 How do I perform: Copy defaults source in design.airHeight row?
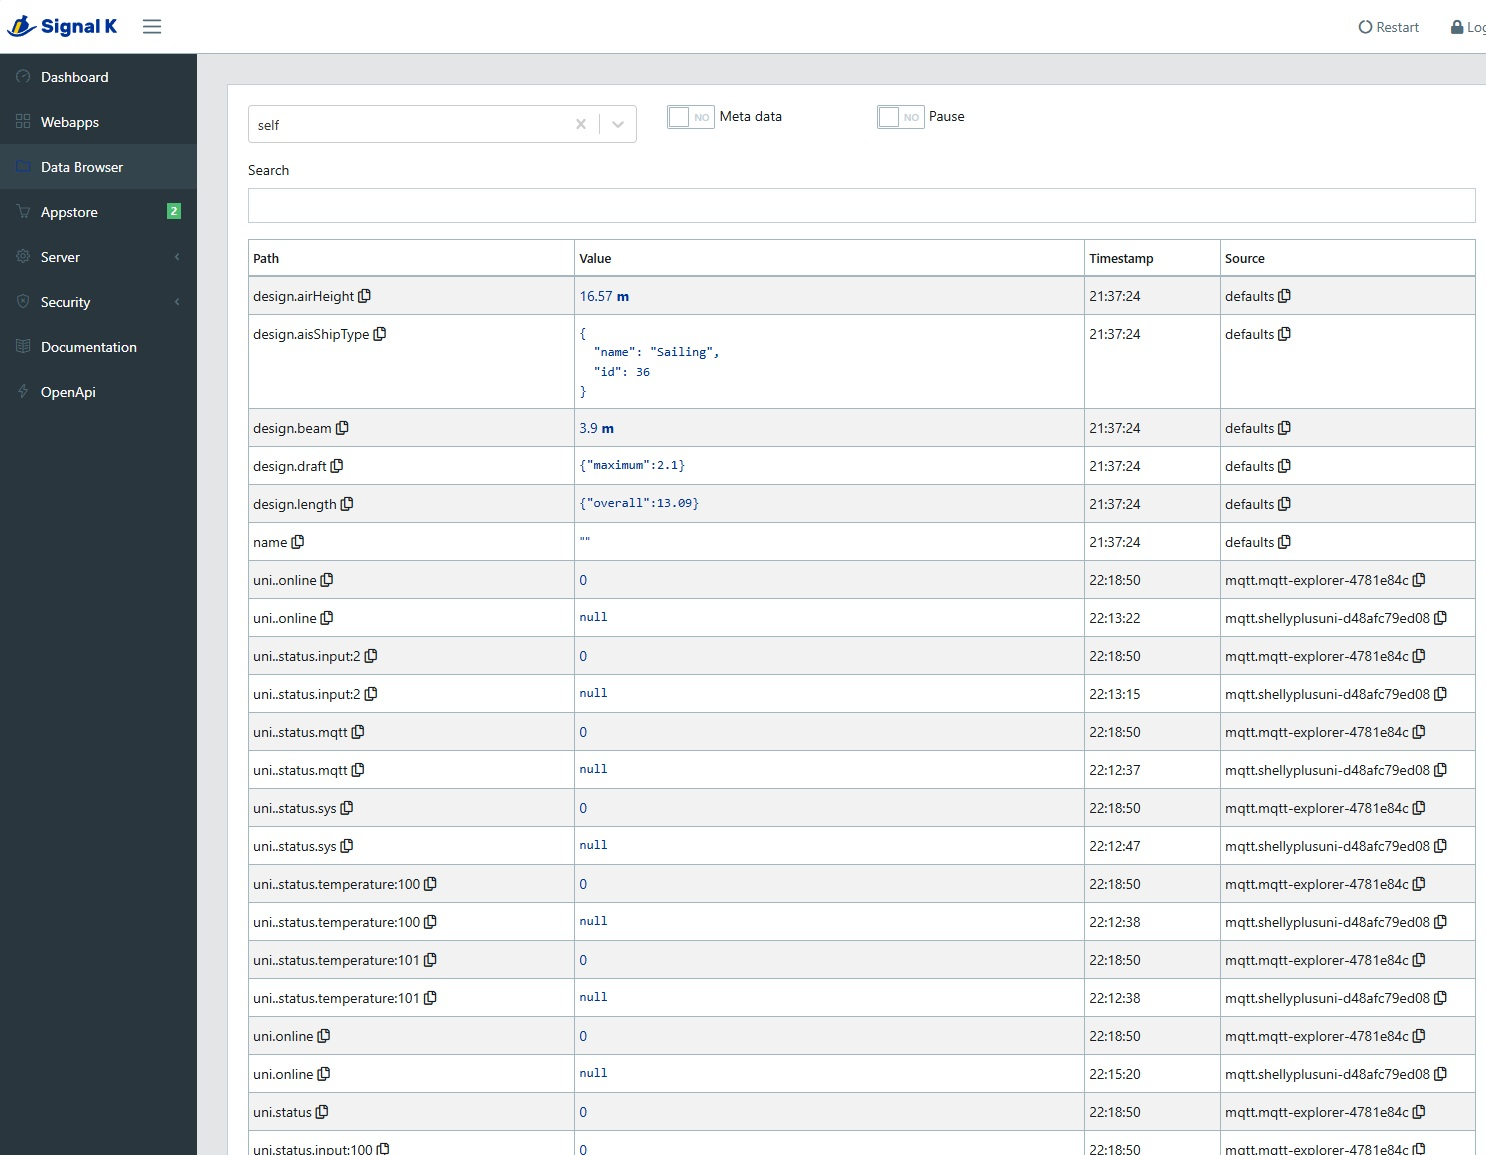click(1285, 296)
